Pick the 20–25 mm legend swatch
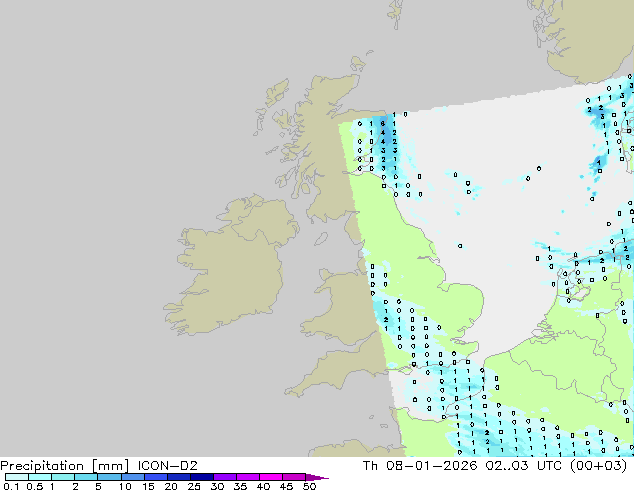 (179, 477)
